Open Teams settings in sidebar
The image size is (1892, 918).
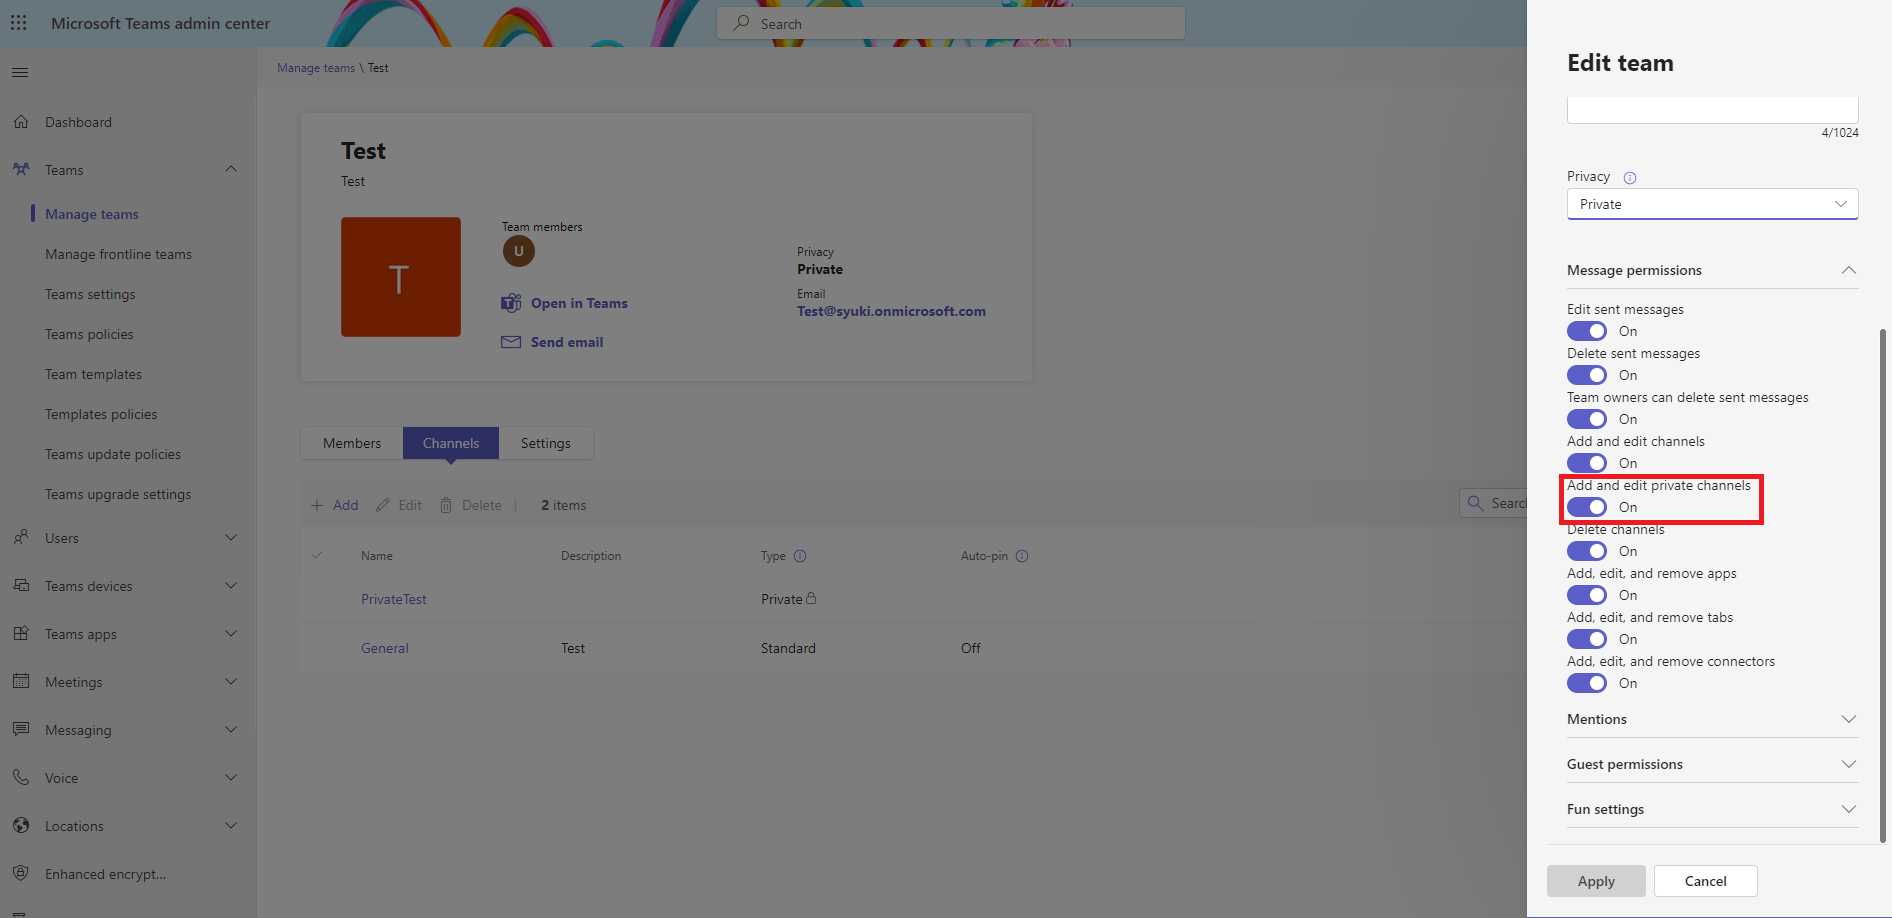(x=90, y=294)
